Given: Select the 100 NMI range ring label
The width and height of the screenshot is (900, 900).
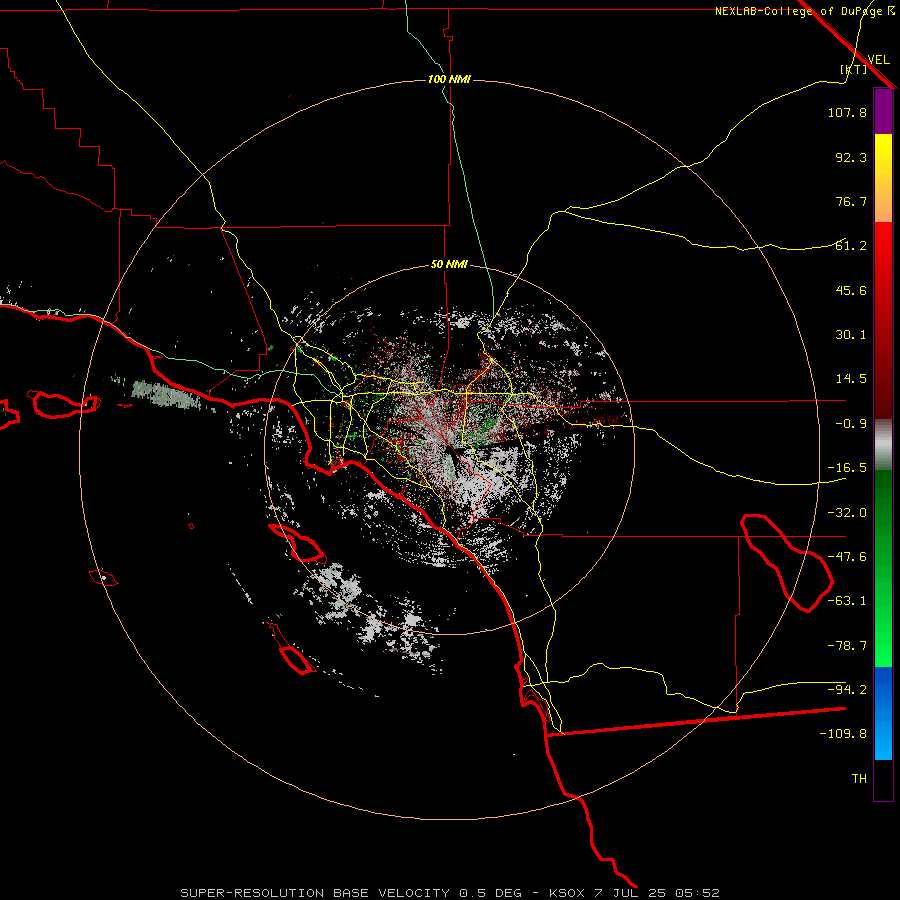Looking at the screenshot, I should pos(449,79).
